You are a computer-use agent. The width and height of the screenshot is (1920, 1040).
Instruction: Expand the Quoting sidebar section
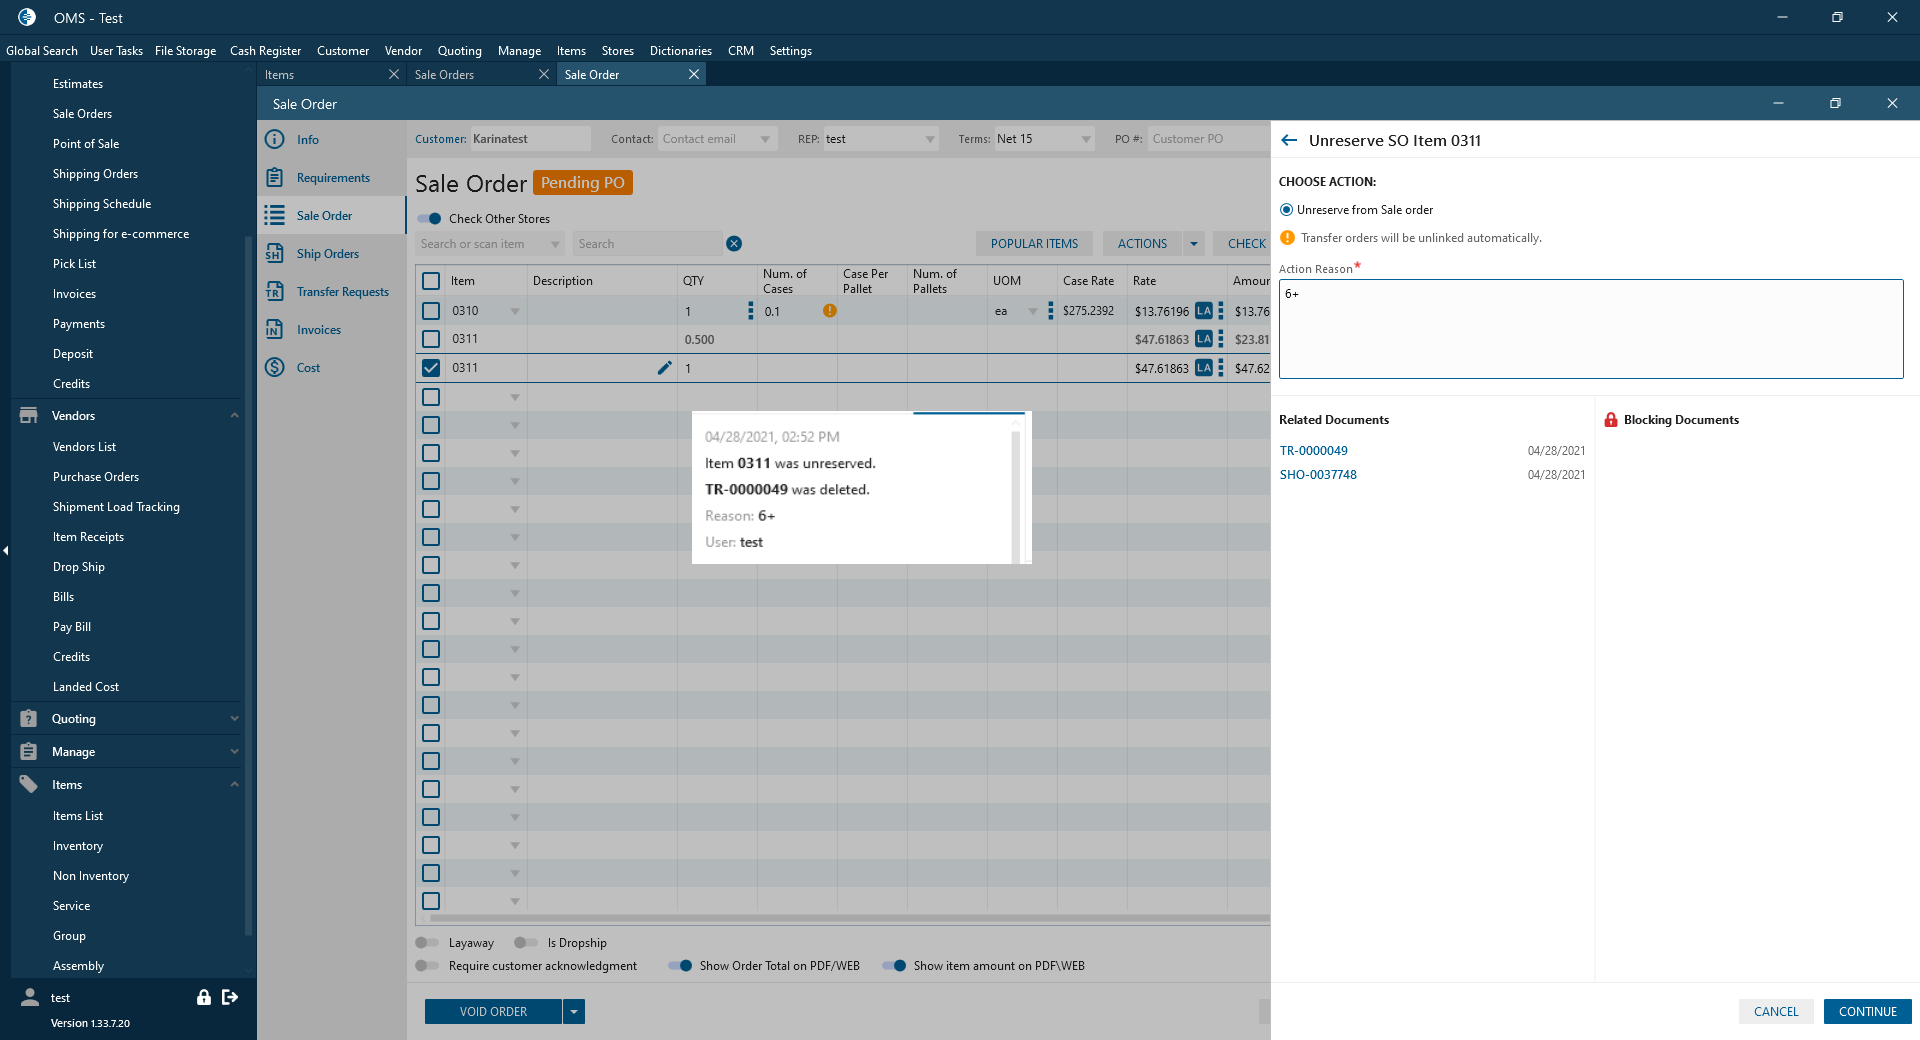[x=235, y=718]
